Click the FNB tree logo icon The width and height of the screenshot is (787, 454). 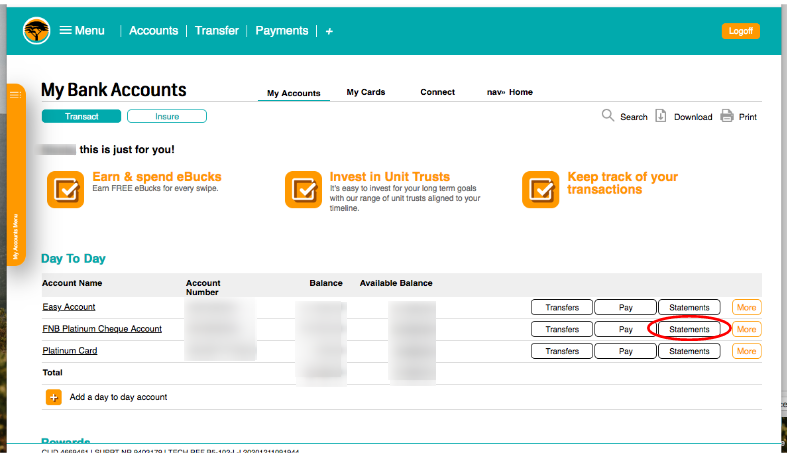point(37,31)
